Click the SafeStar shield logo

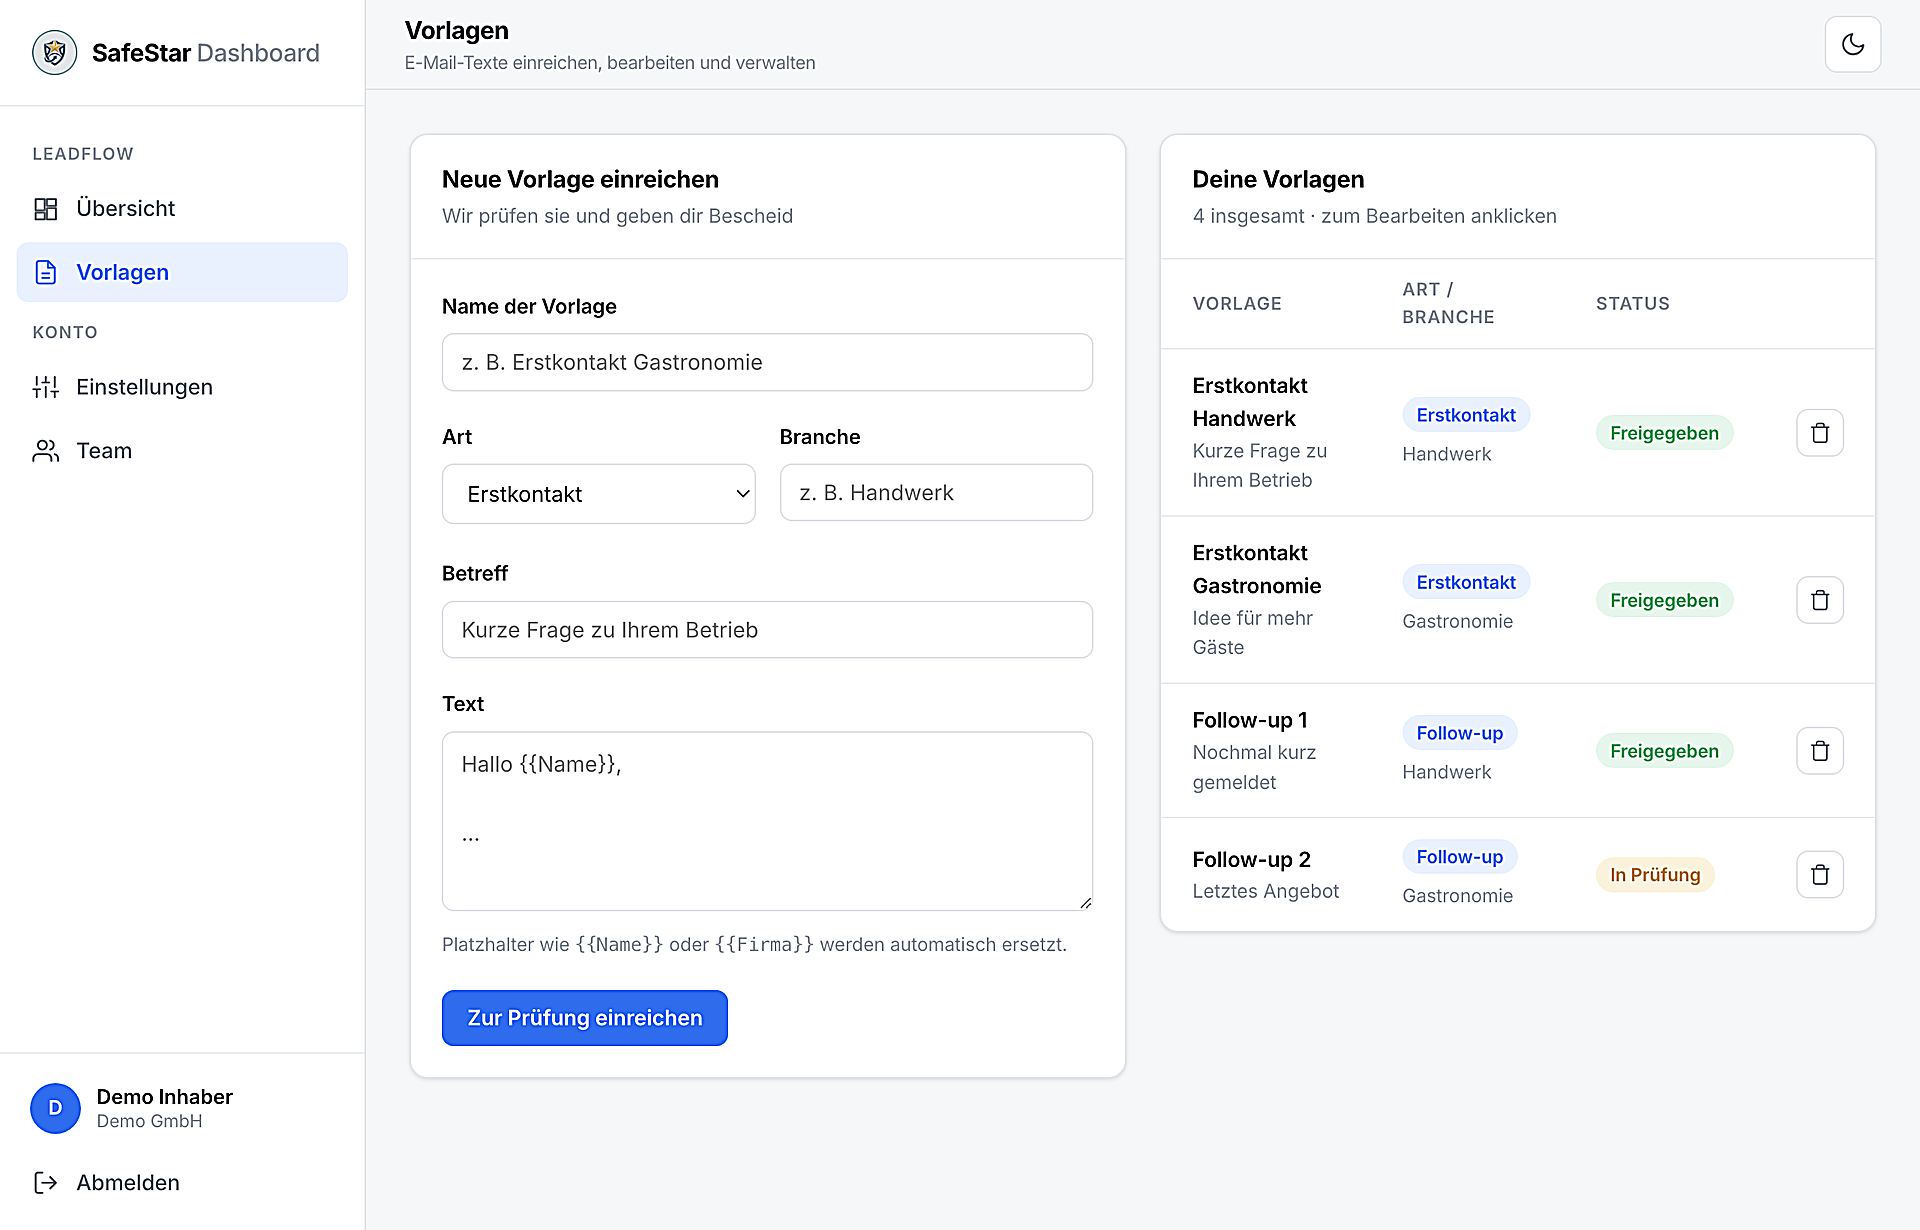[x=54, y=53]
